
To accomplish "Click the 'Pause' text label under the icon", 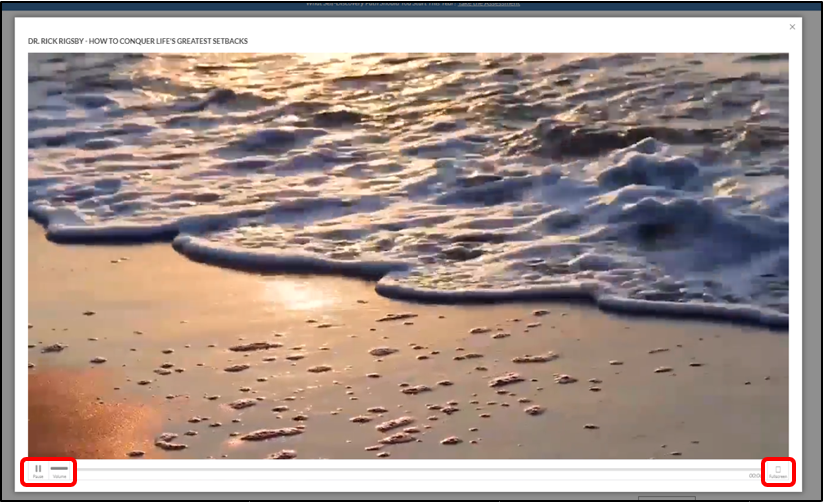I will [38, 477].
